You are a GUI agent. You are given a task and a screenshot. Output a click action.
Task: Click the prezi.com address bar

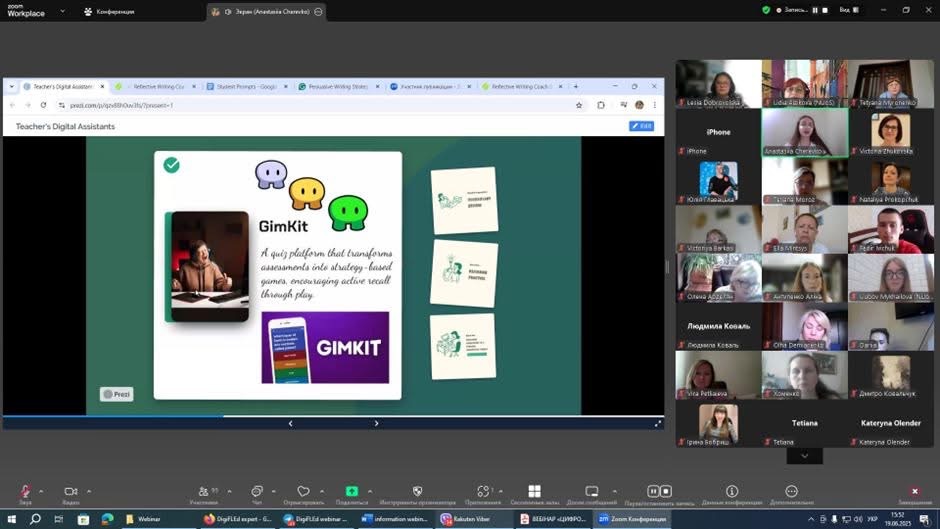(318, 105)
